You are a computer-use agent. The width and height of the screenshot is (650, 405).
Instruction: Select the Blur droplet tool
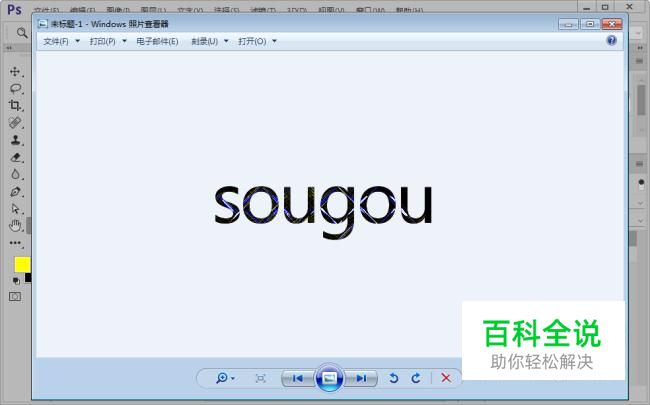click(x=15, y=174)
